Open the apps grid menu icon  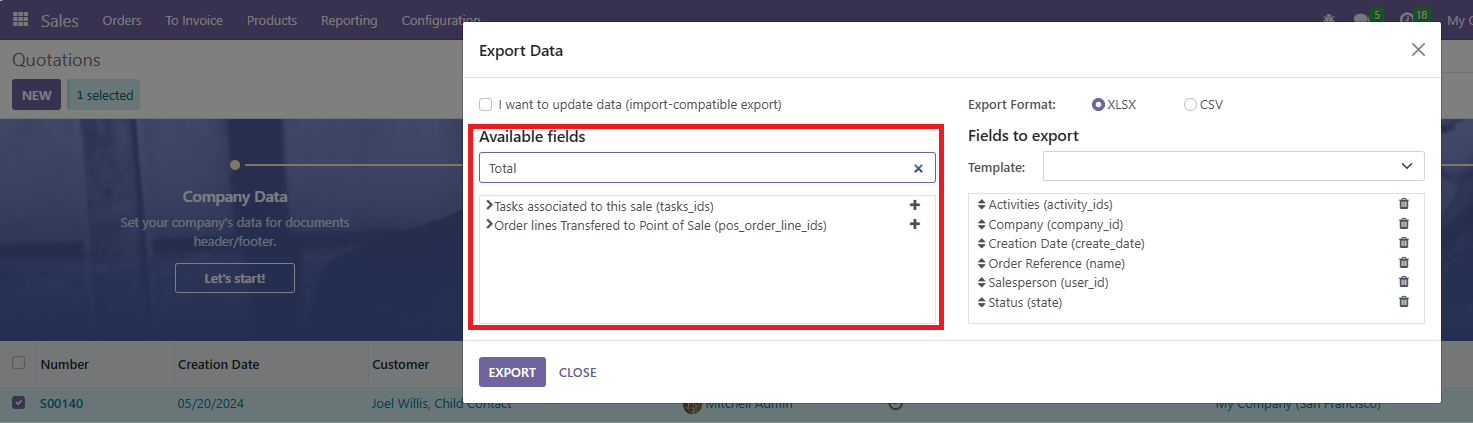[20, 20]
